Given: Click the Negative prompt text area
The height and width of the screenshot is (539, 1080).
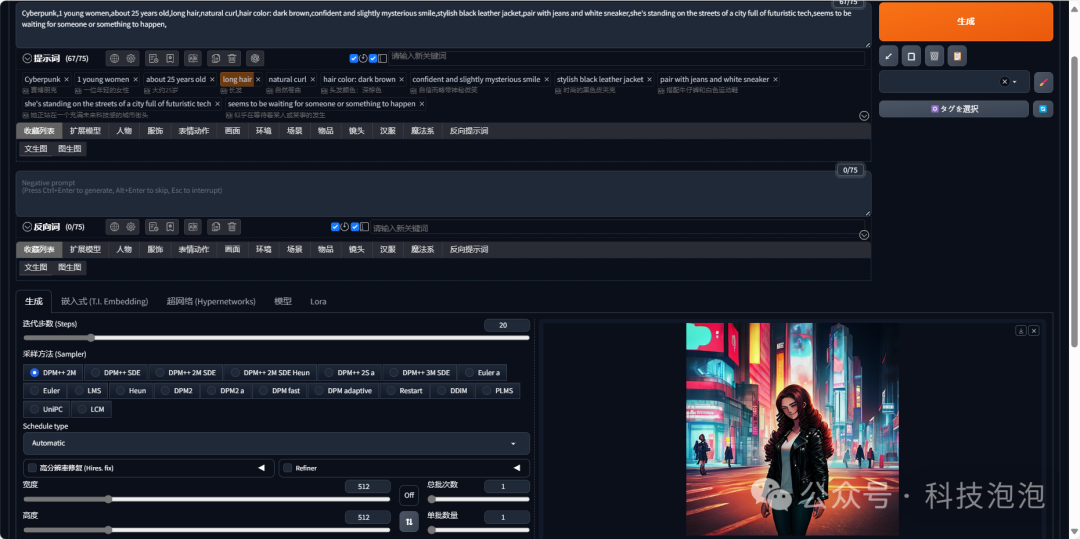Looking at the screenshot, I should [x=443, y=193].
